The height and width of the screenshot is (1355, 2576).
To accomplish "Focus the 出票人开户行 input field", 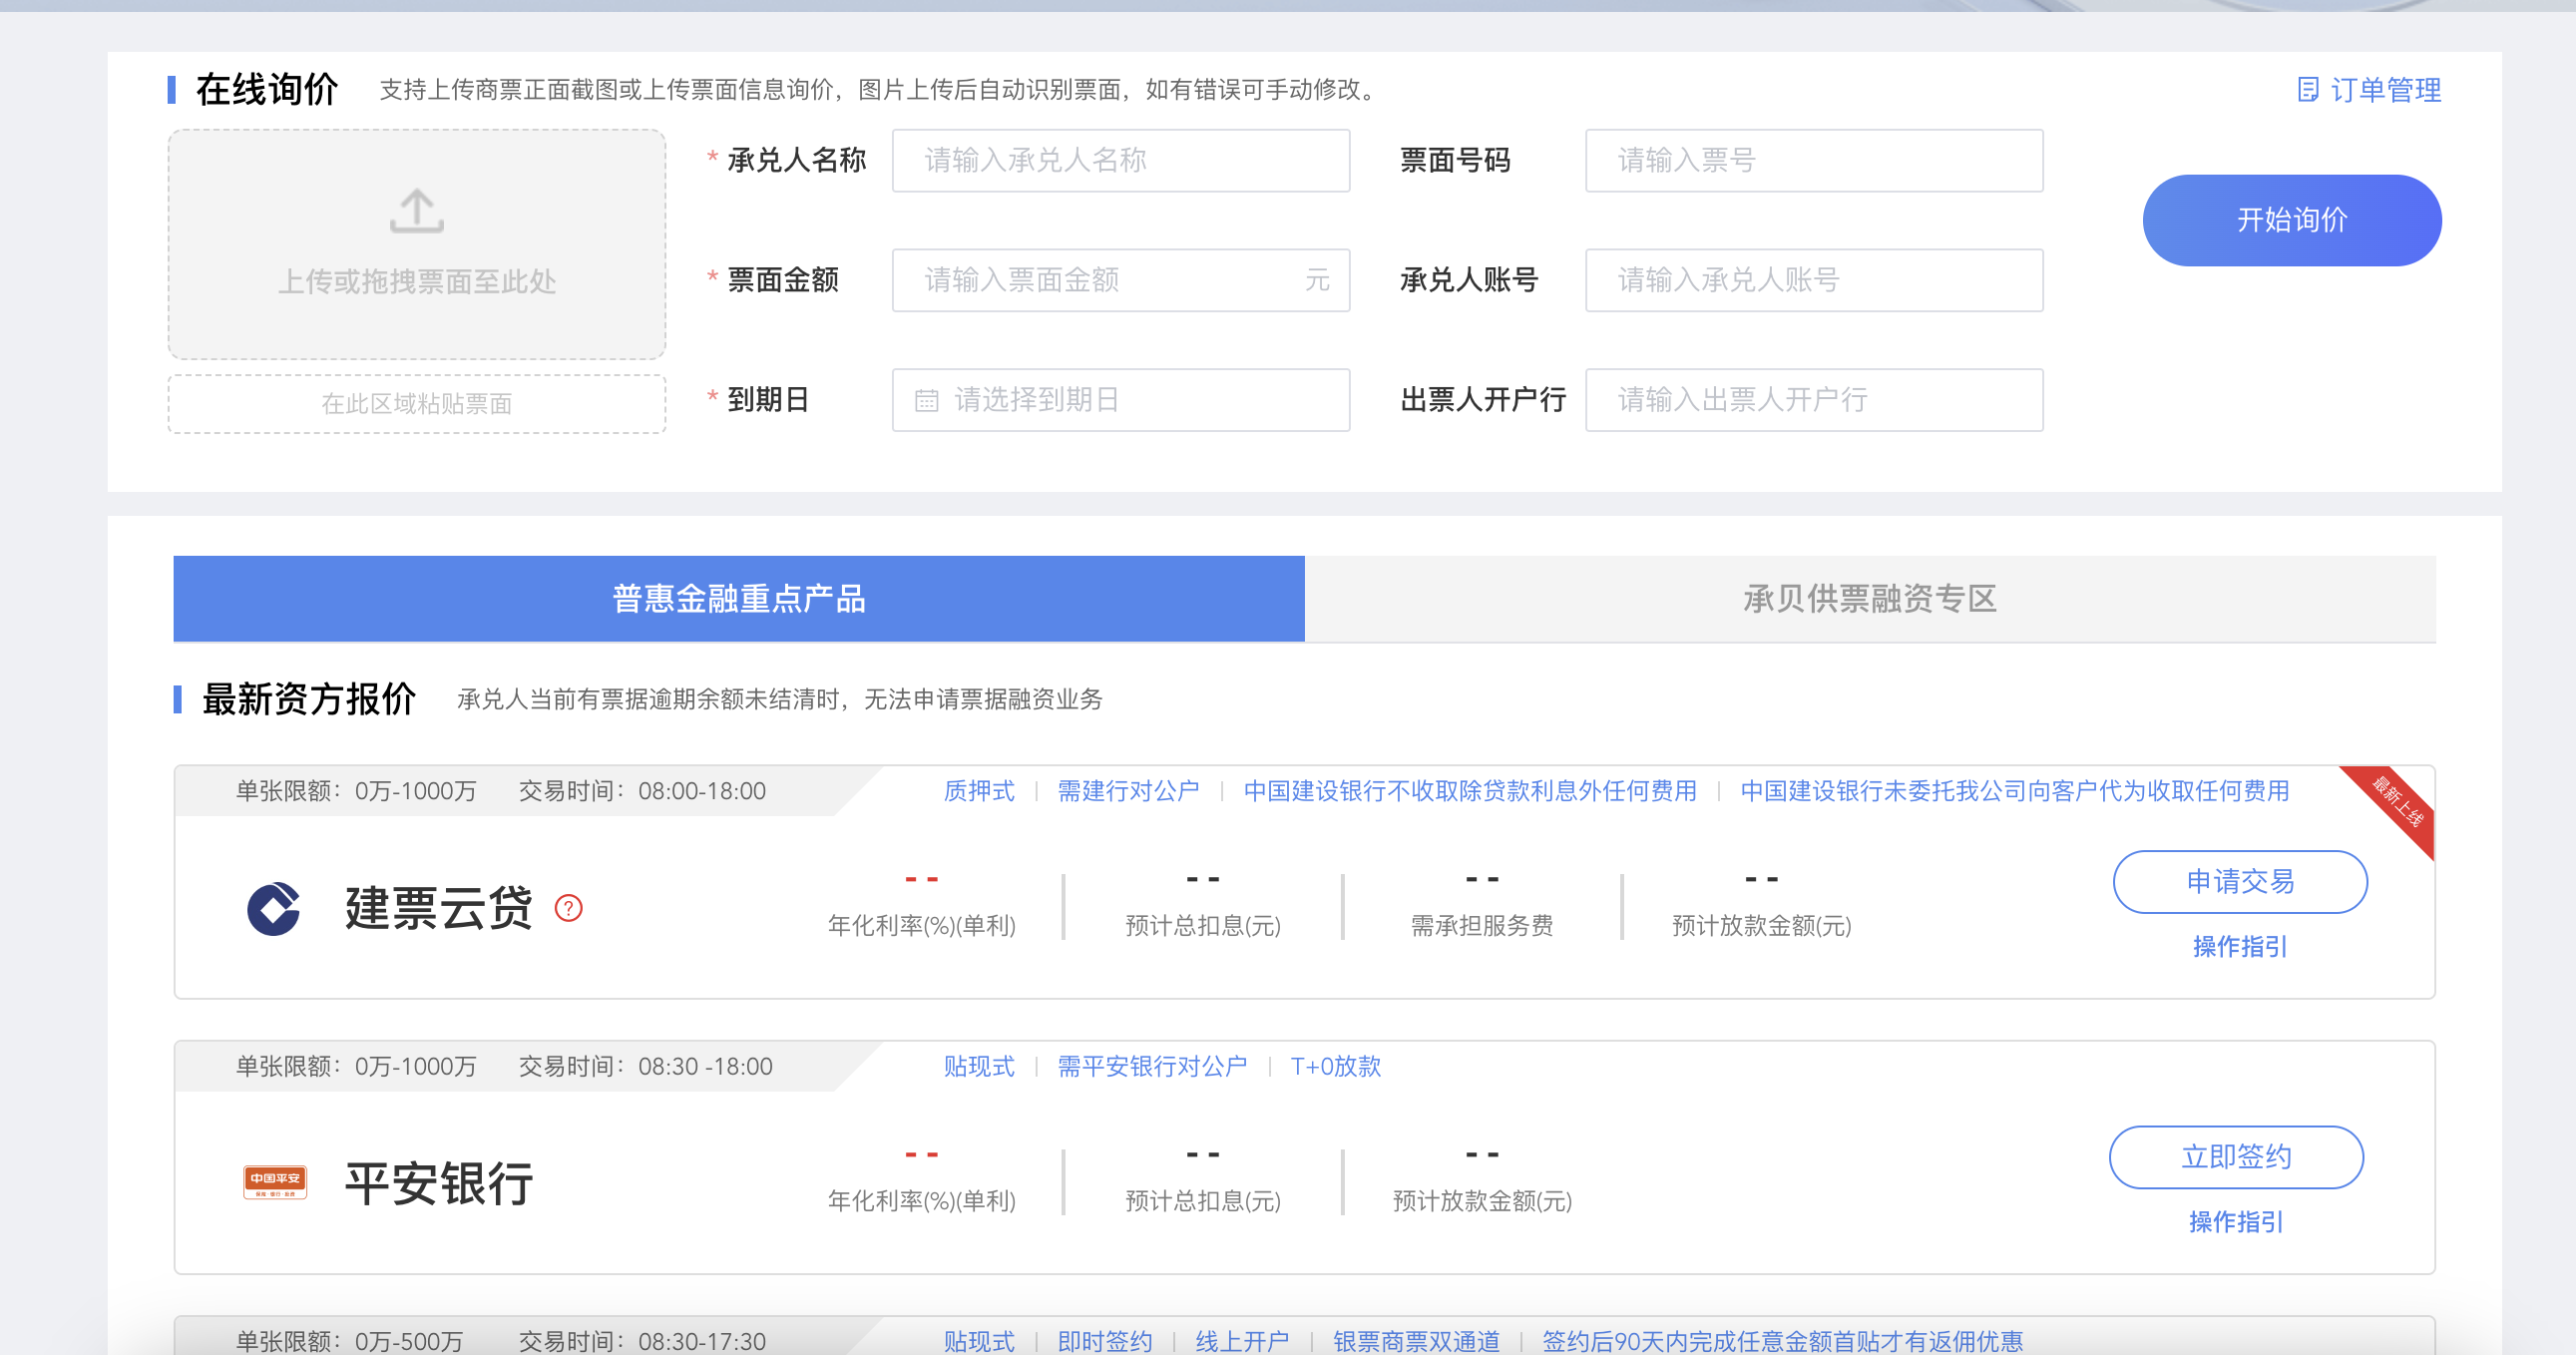I will pyautogui.click(x=1814, y=400).
